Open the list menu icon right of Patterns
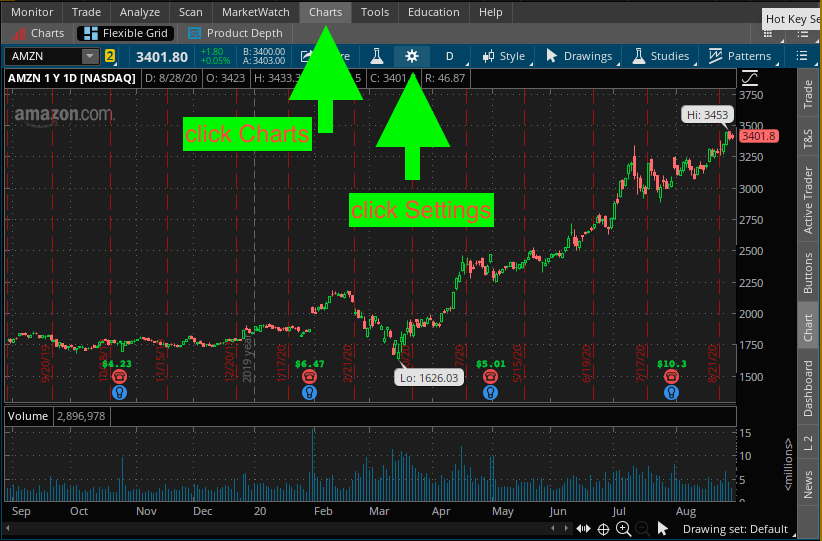 (x=802, y=56)
